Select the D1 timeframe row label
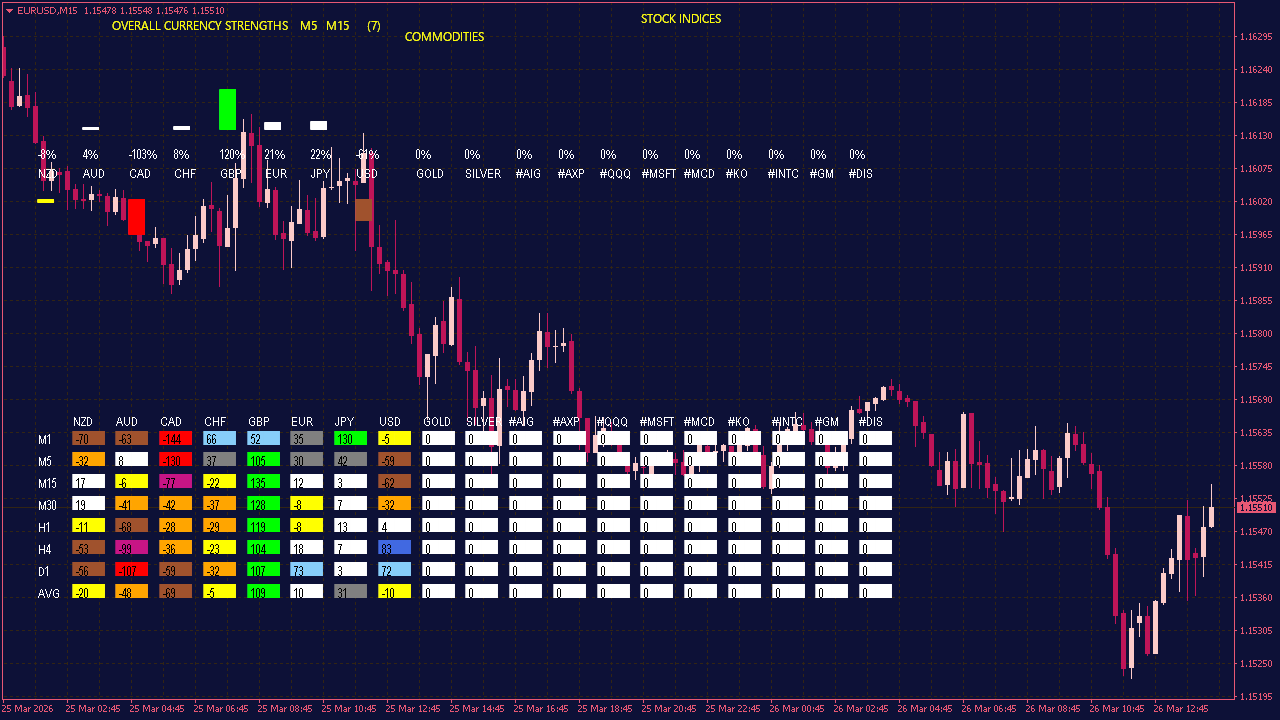 point(44,571)
